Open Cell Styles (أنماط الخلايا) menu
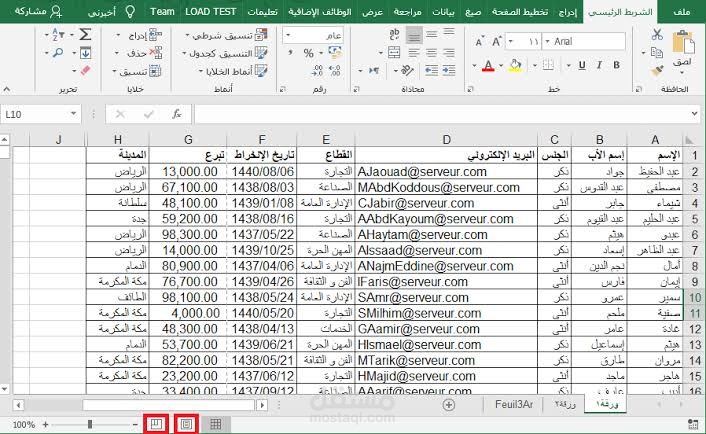The image size is (706, 434). (x=233, y=71)
